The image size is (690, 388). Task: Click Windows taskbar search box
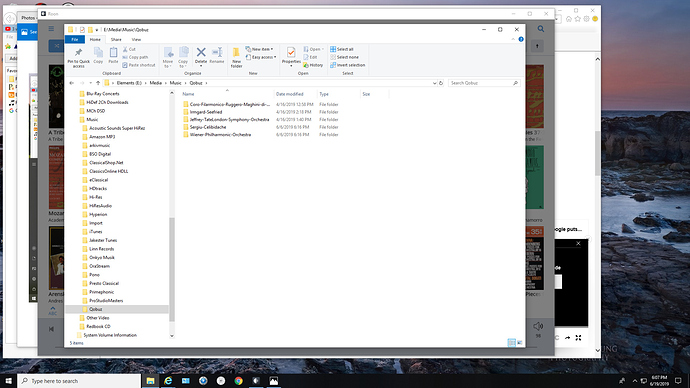coord(79,381)
